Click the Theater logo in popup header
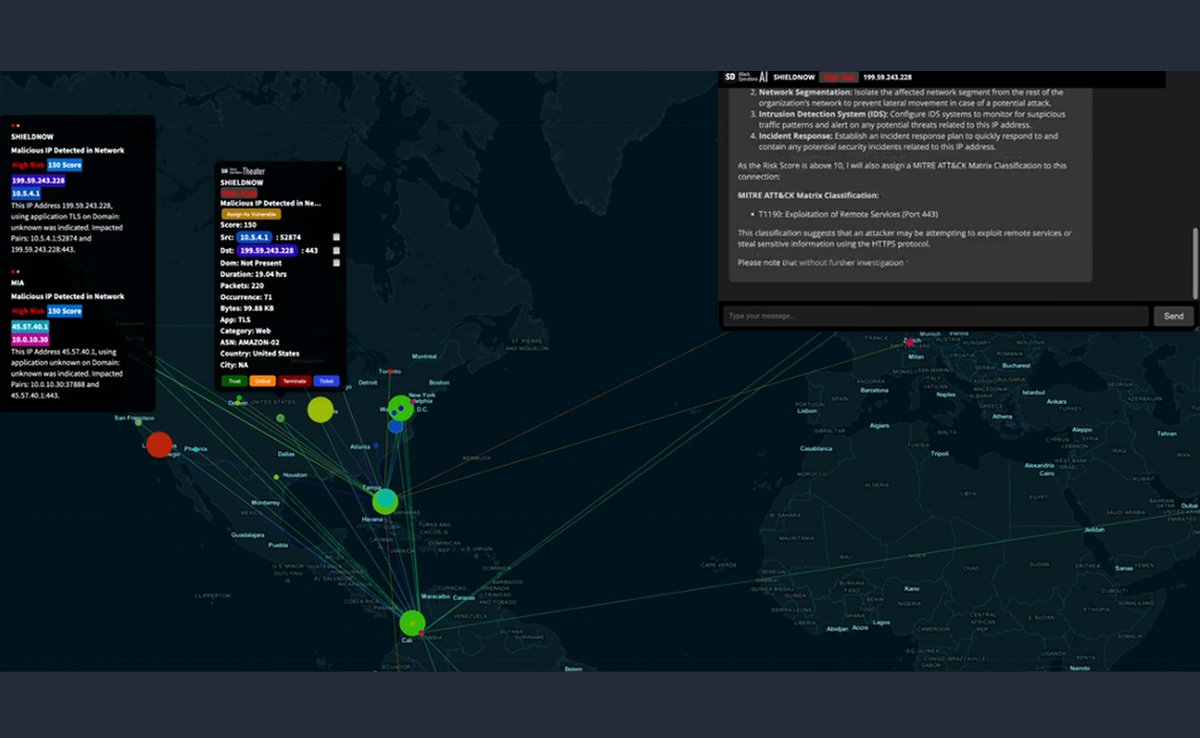This screenshot has height=738, width=1200. tap(243, 171)
